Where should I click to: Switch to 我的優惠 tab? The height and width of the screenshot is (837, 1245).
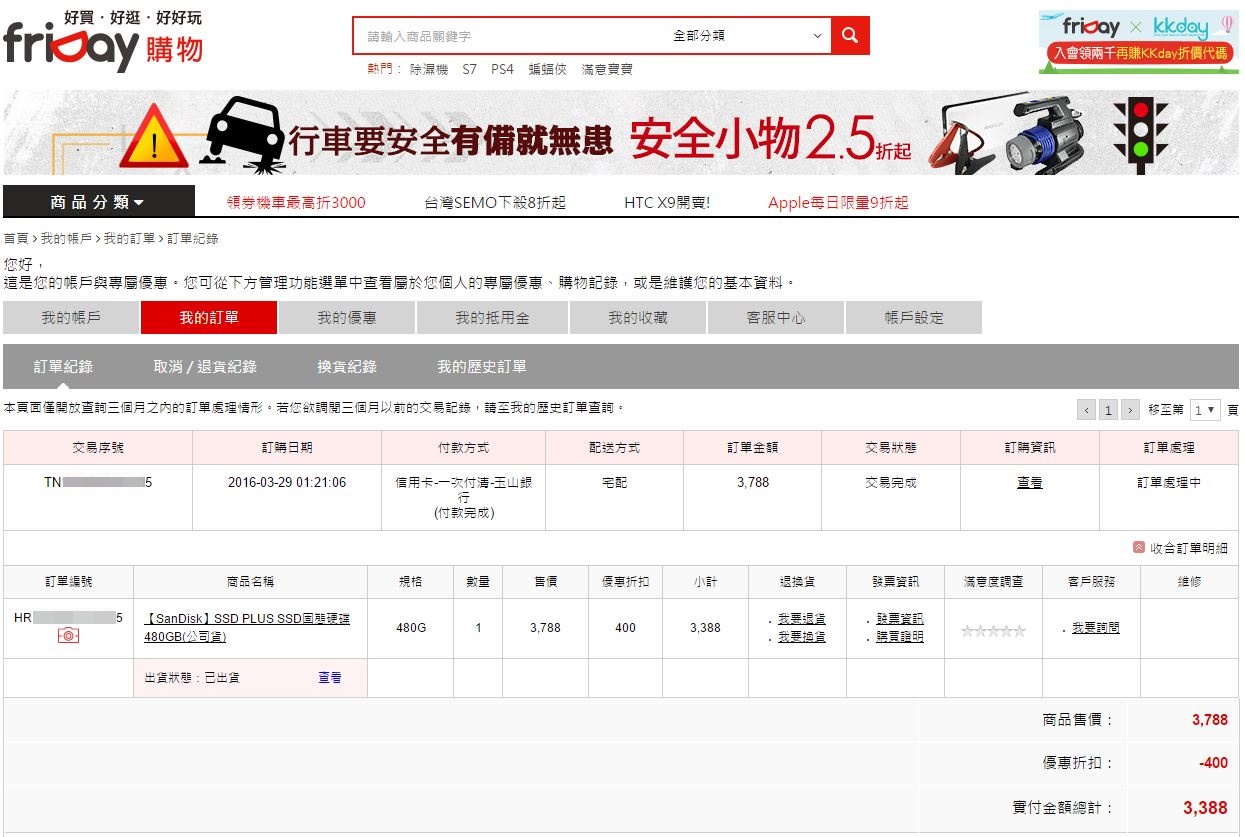click(x=346, y=318)
